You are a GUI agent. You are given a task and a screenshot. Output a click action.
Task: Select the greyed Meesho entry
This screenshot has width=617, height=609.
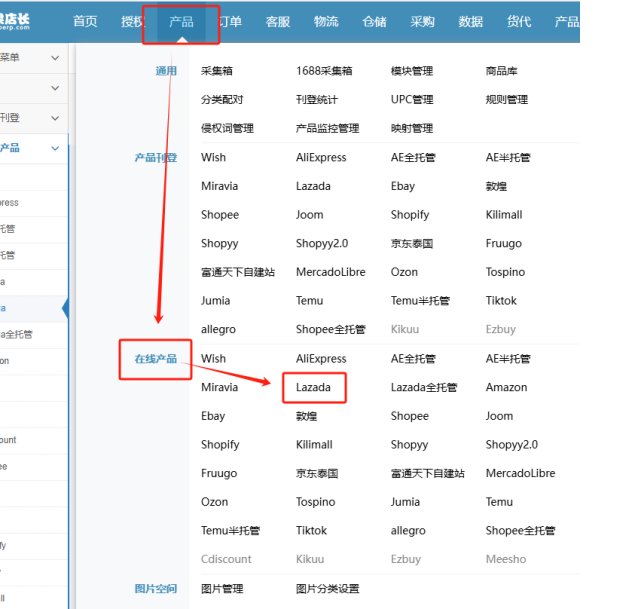[x=506, y=559]
